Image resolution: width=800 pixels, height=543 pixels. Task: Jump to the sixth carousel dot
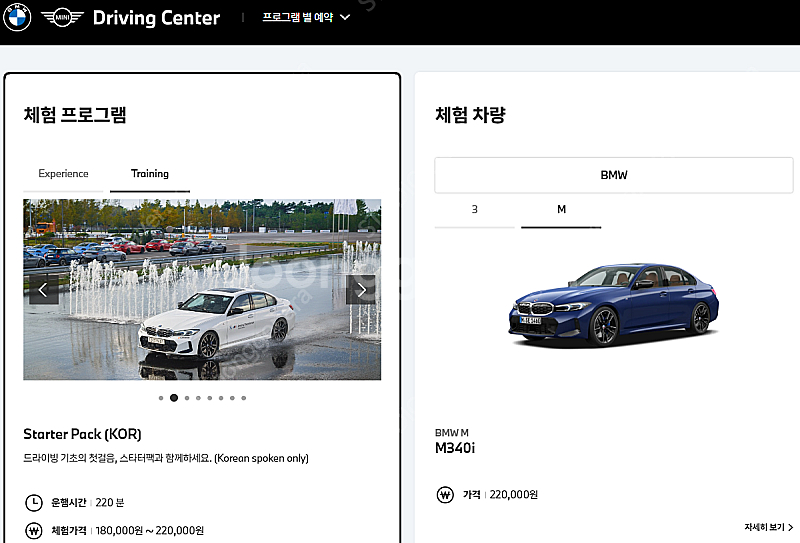pos(221,398)
